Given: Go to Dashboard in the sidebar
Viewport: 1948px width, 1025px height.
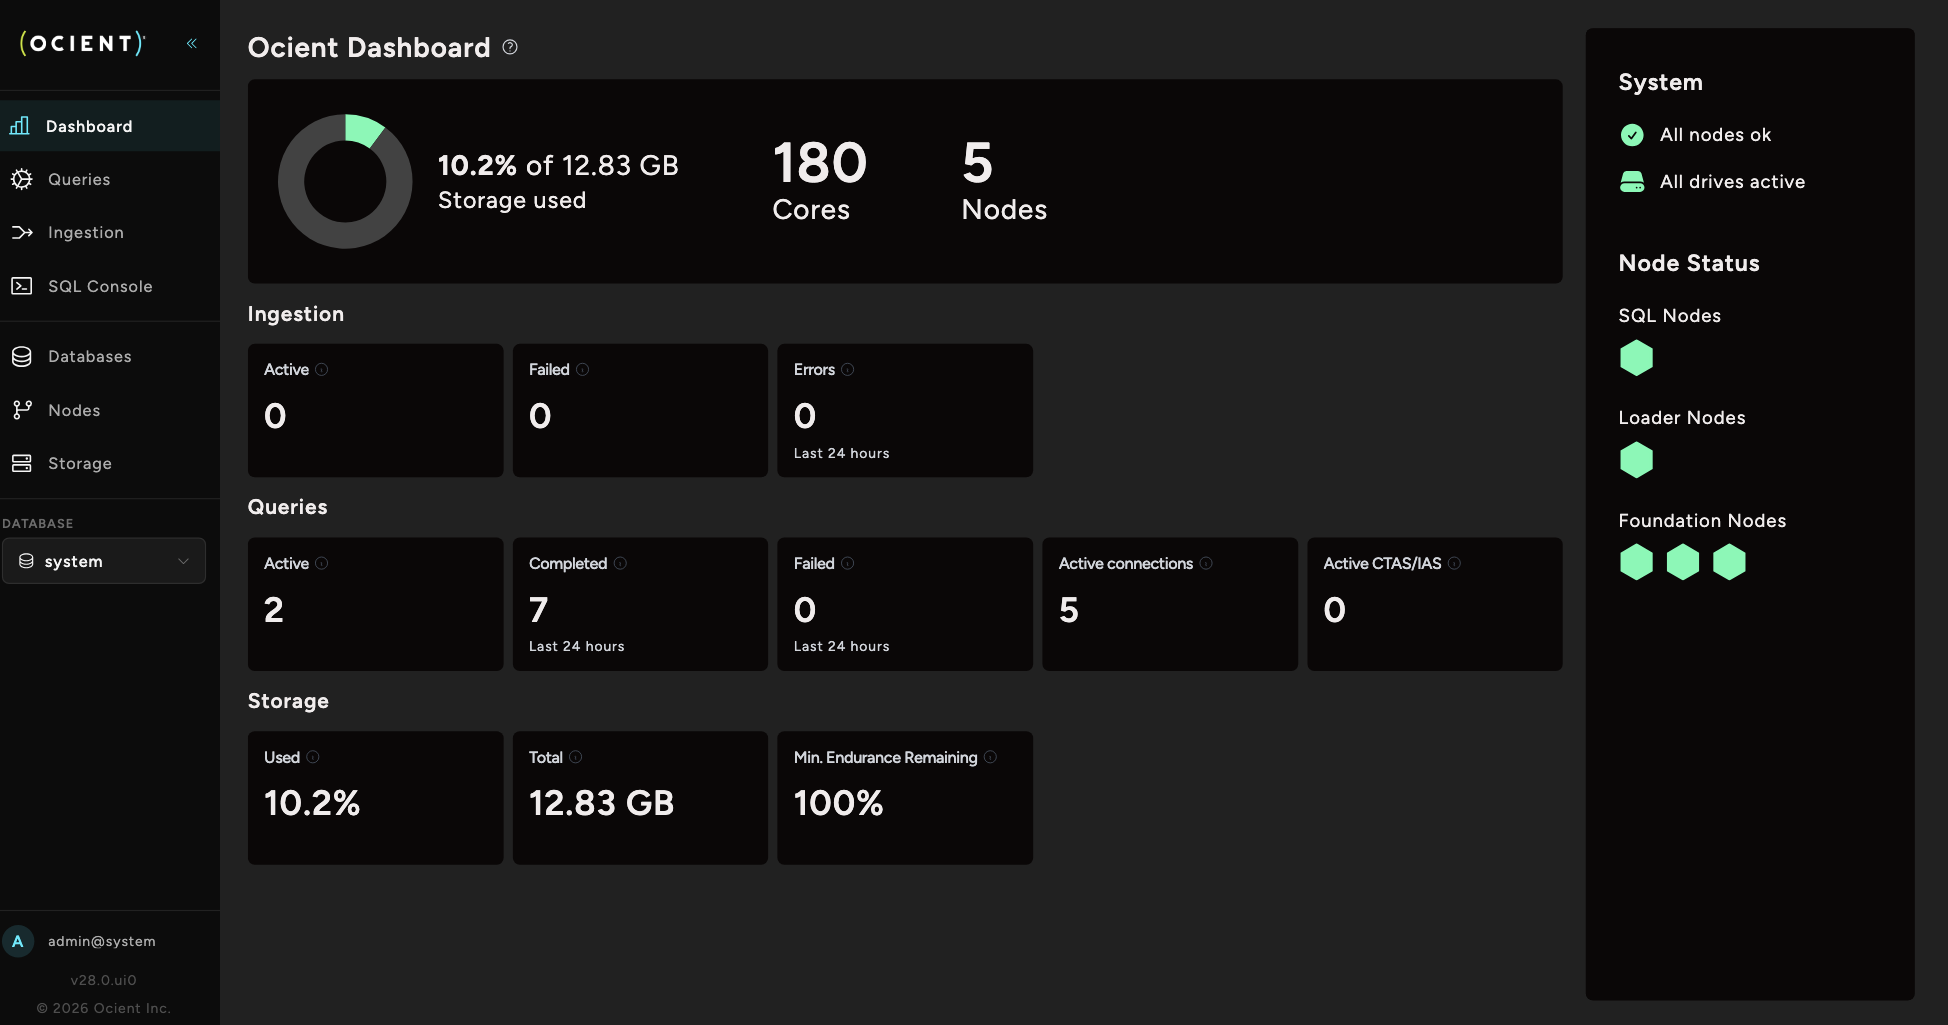Looking at the screenshot, I should click(x=110, y=126).
